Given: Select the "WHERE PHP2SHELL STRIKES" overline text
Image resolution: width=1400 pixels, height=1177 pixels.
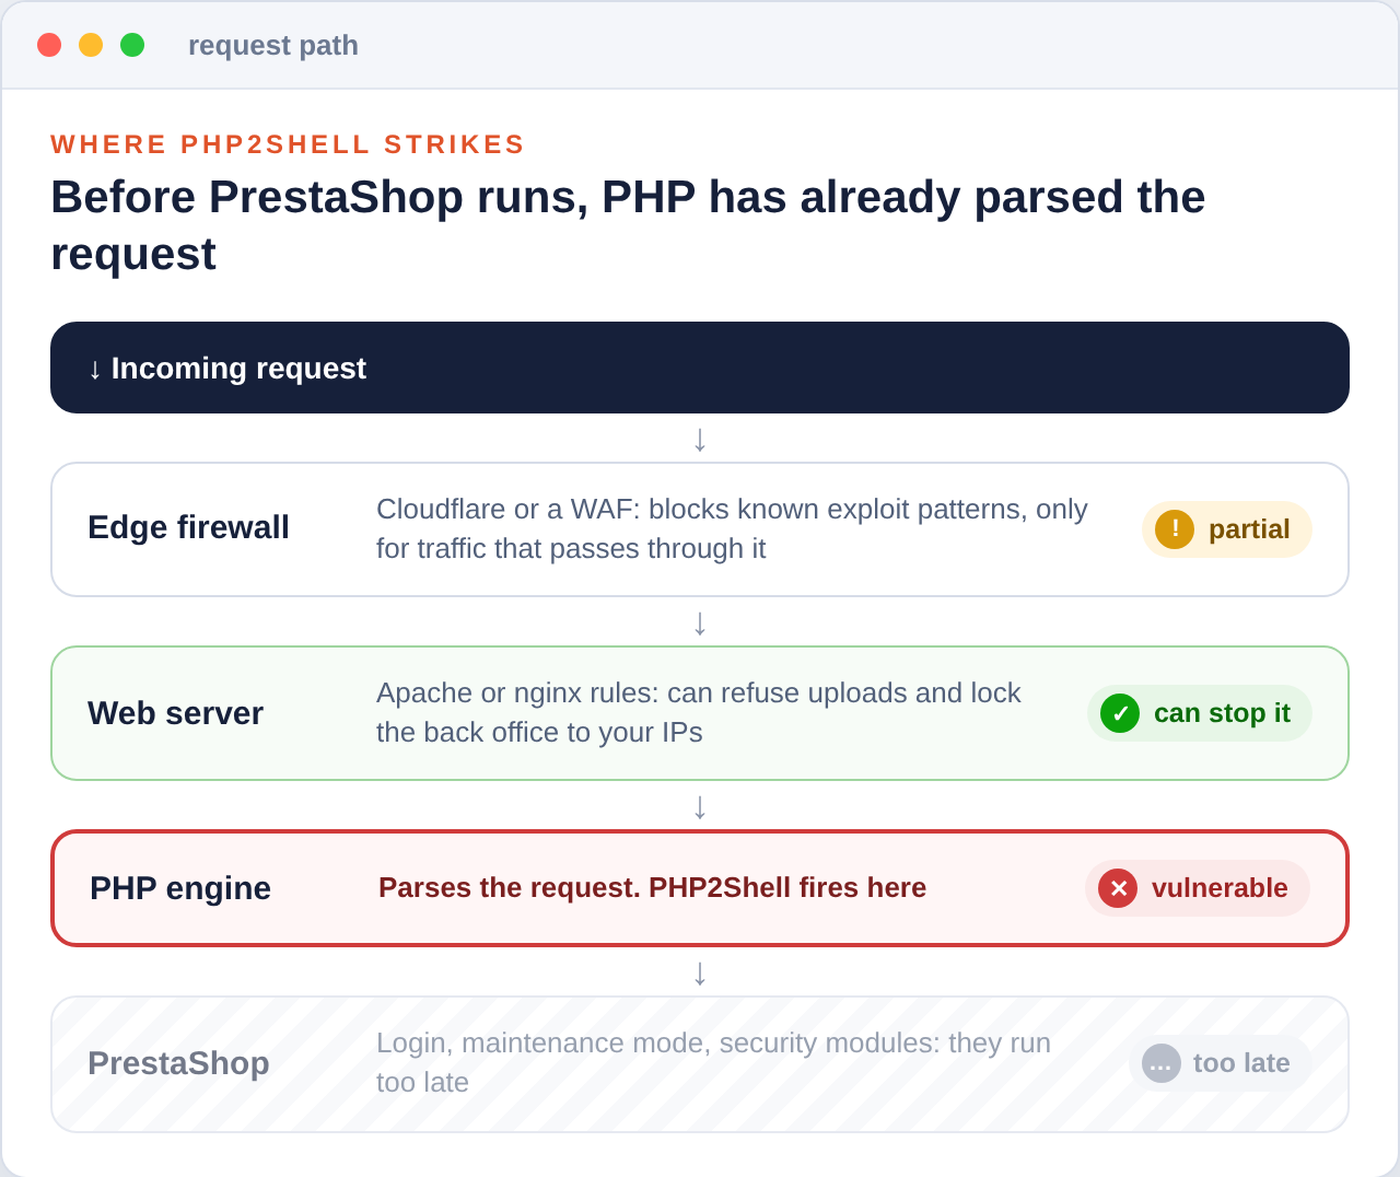Looking at the screenshot, I should pyautogui.click(x=288, y=145).
